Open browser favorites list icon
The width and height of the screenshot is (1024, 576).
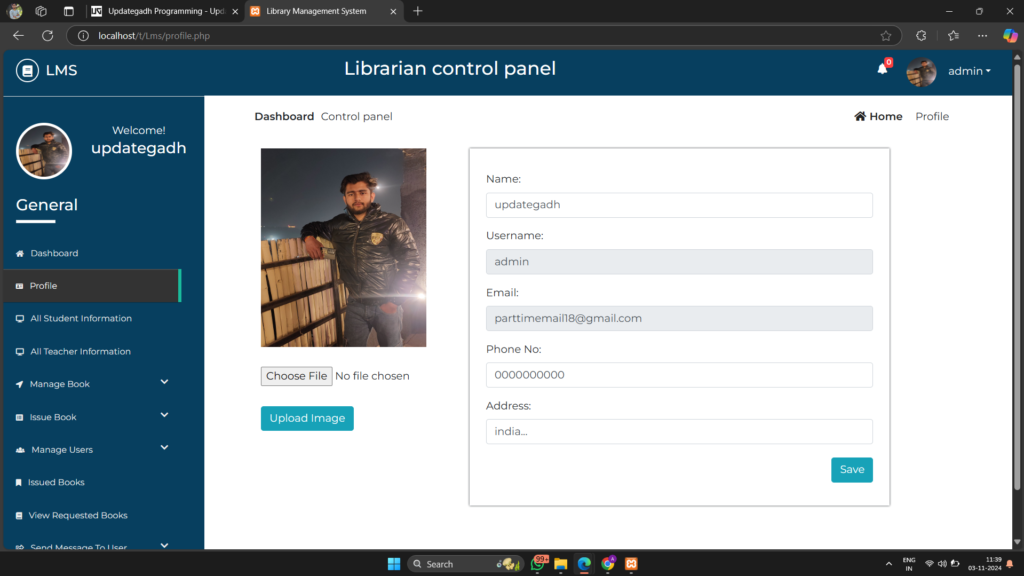pos(953,36)
